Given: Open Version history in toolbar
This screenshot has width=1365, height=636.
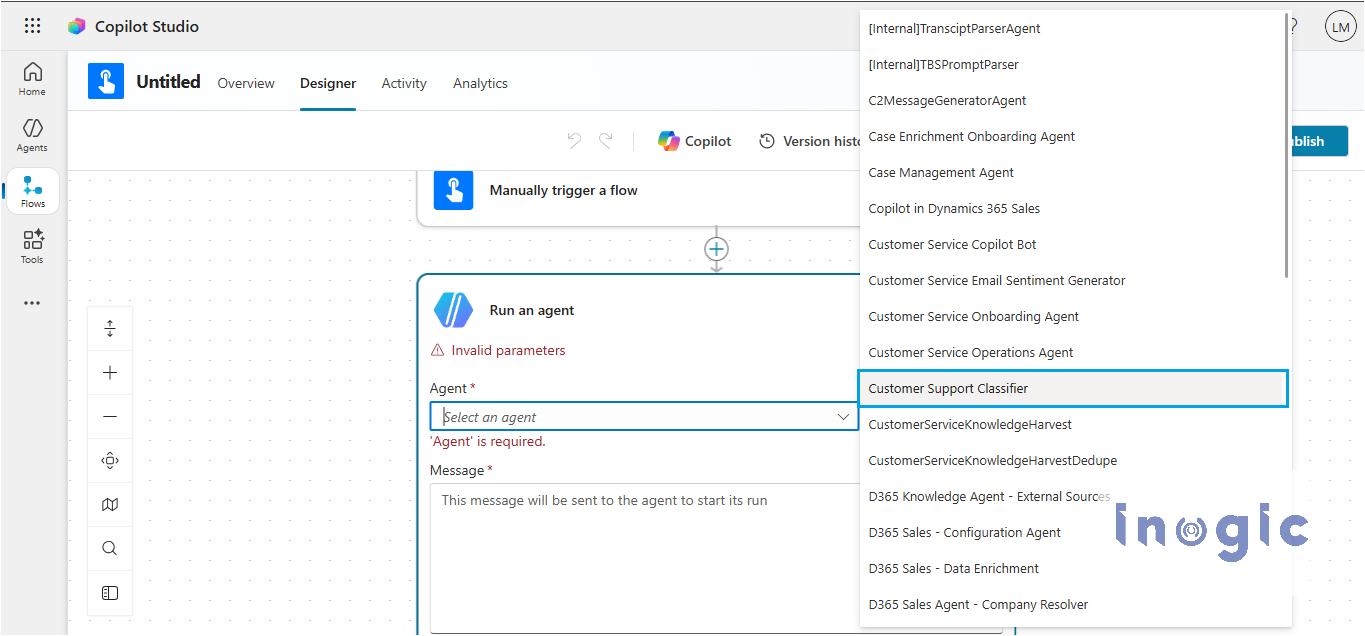Looking at the screenshot, I should tap(810, 141).
